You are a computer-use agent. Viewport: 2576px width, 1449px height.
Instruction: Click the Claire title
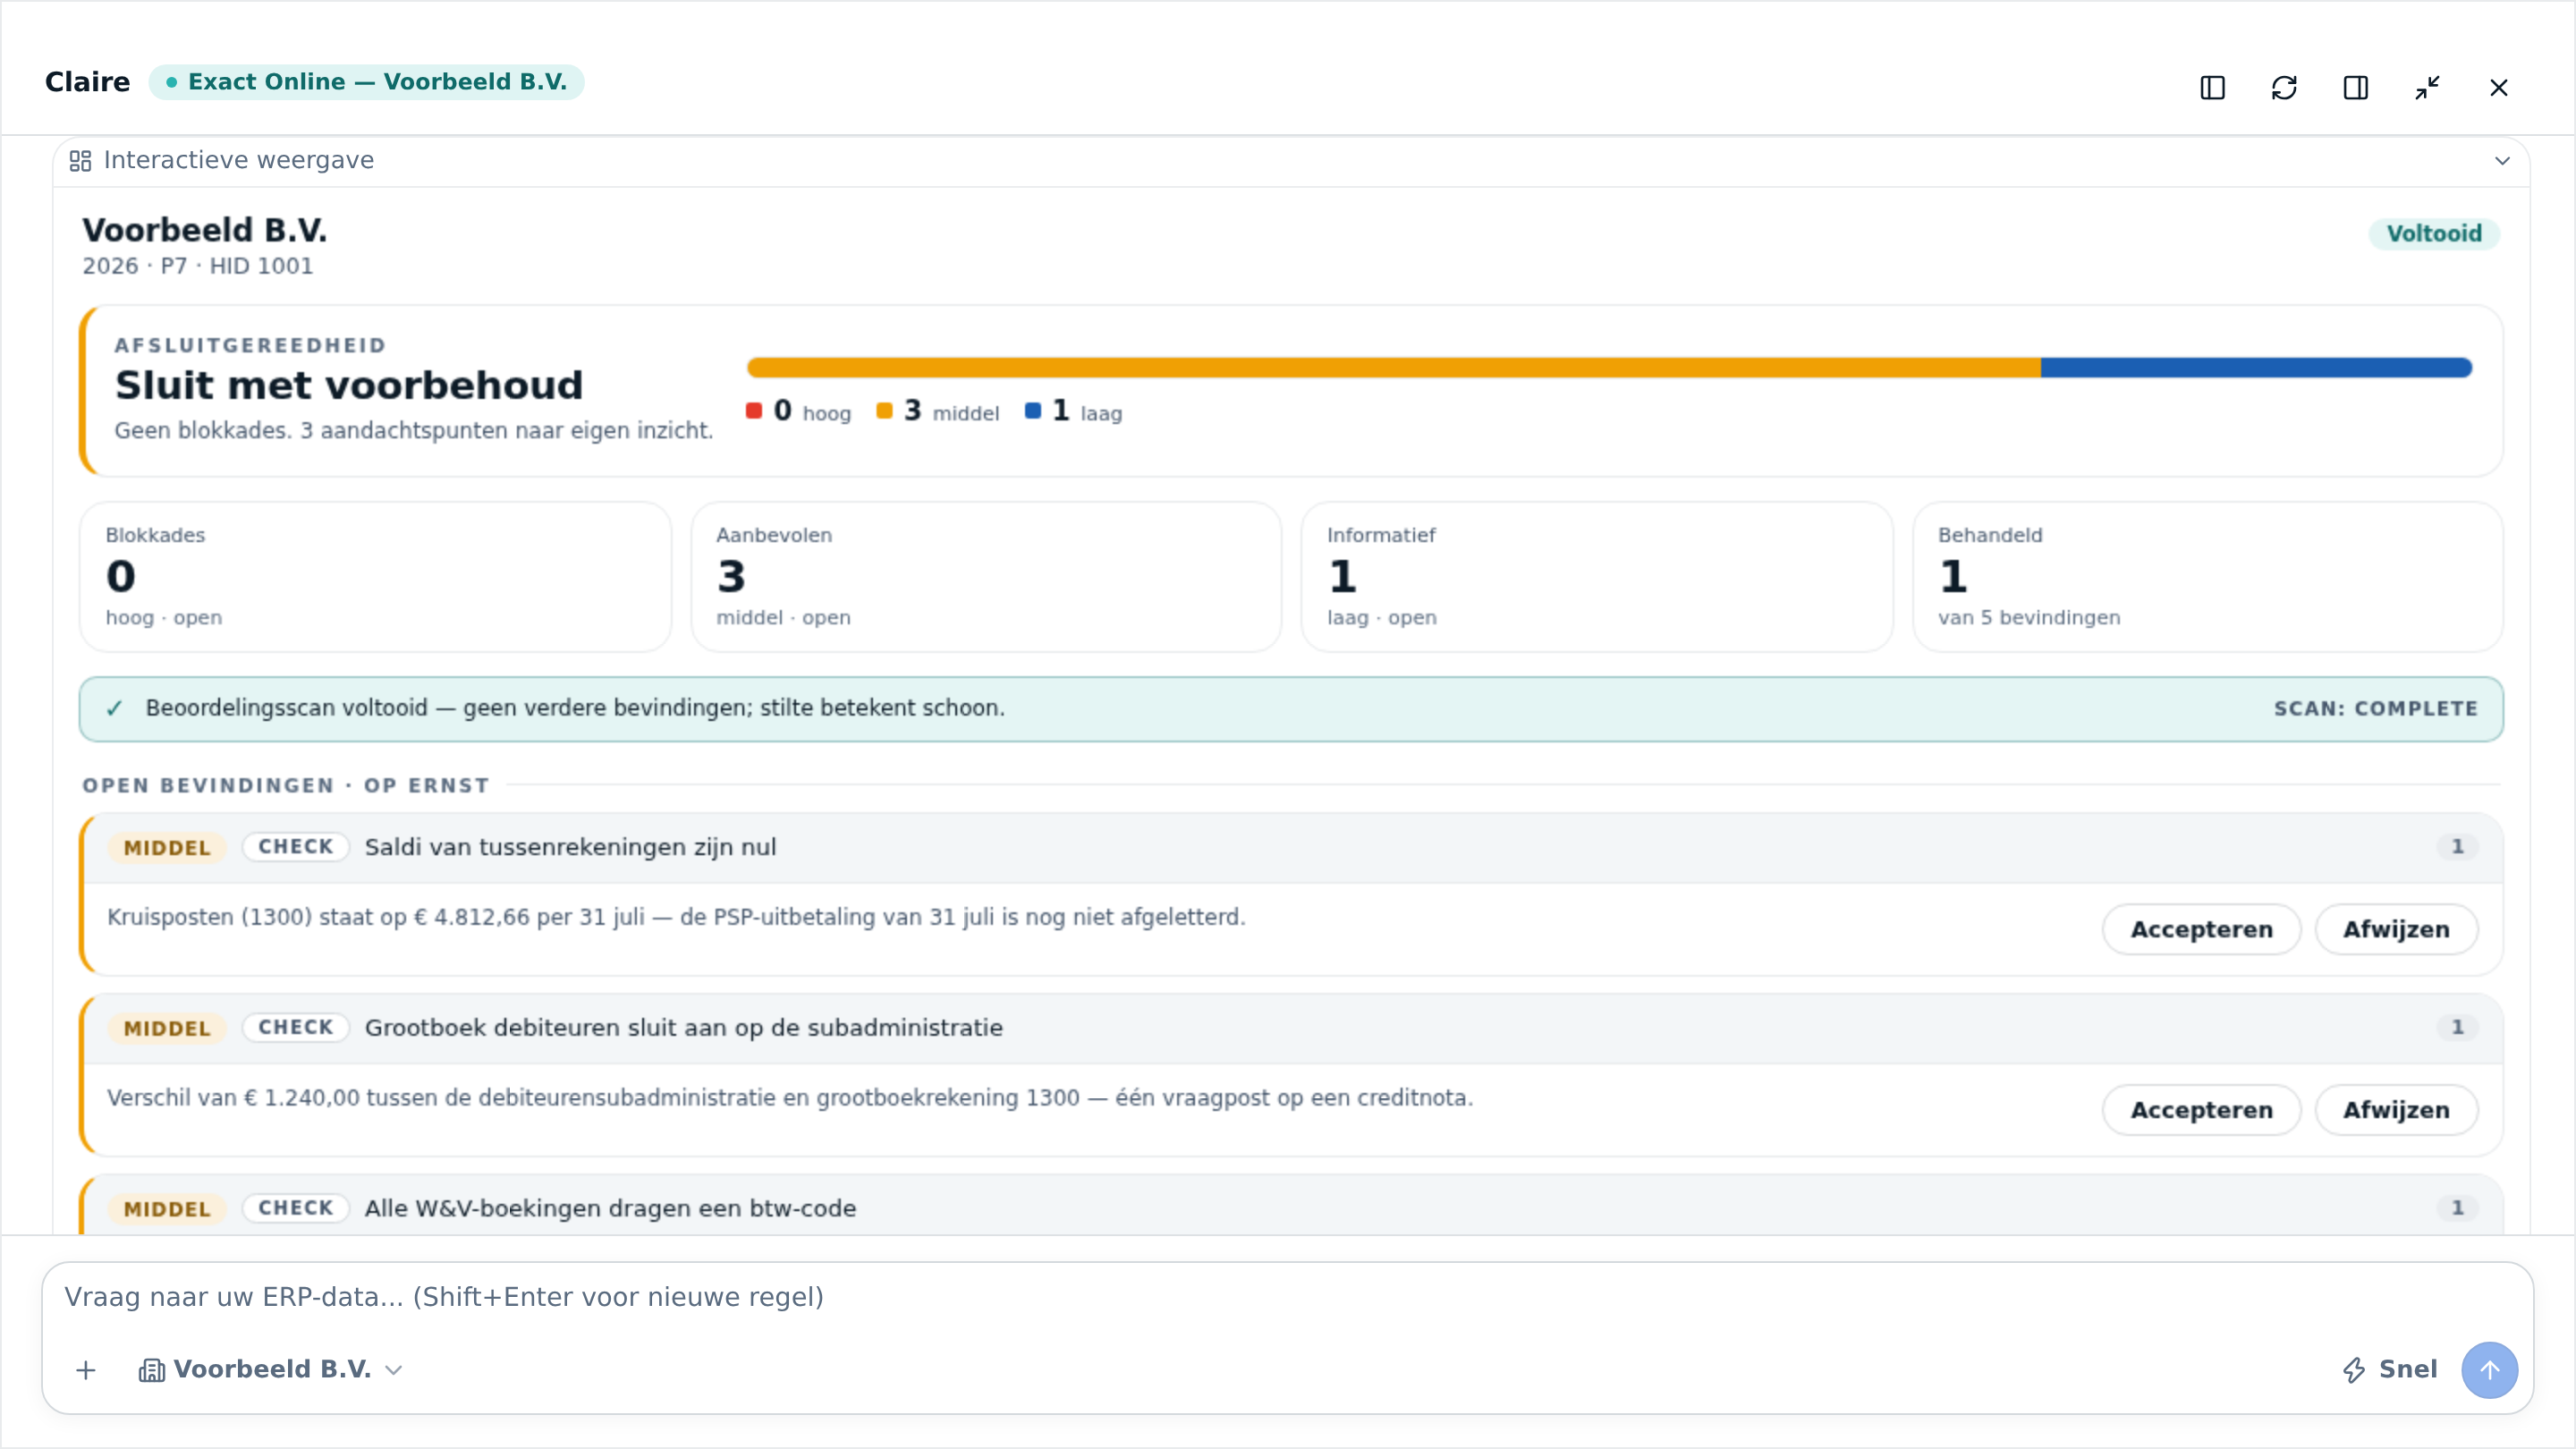coord(87,82)
